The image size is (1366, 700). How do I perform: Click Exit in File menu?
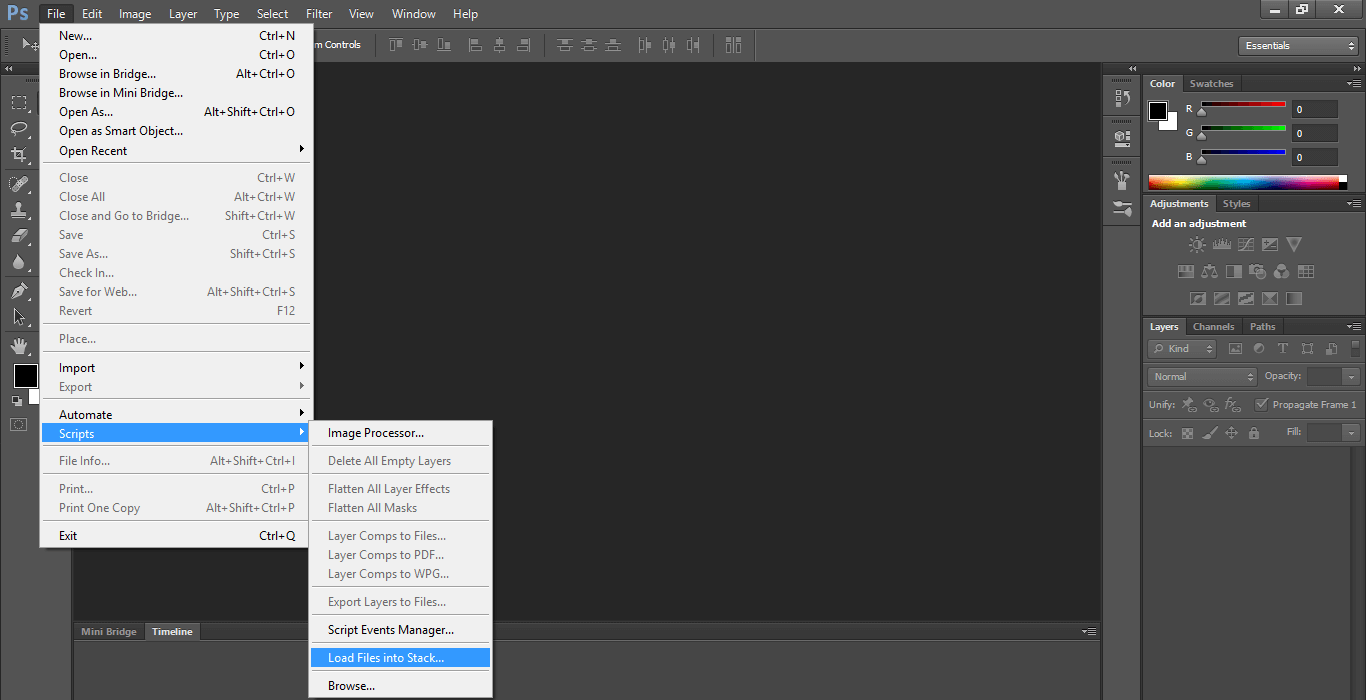[x=176, y=536]
